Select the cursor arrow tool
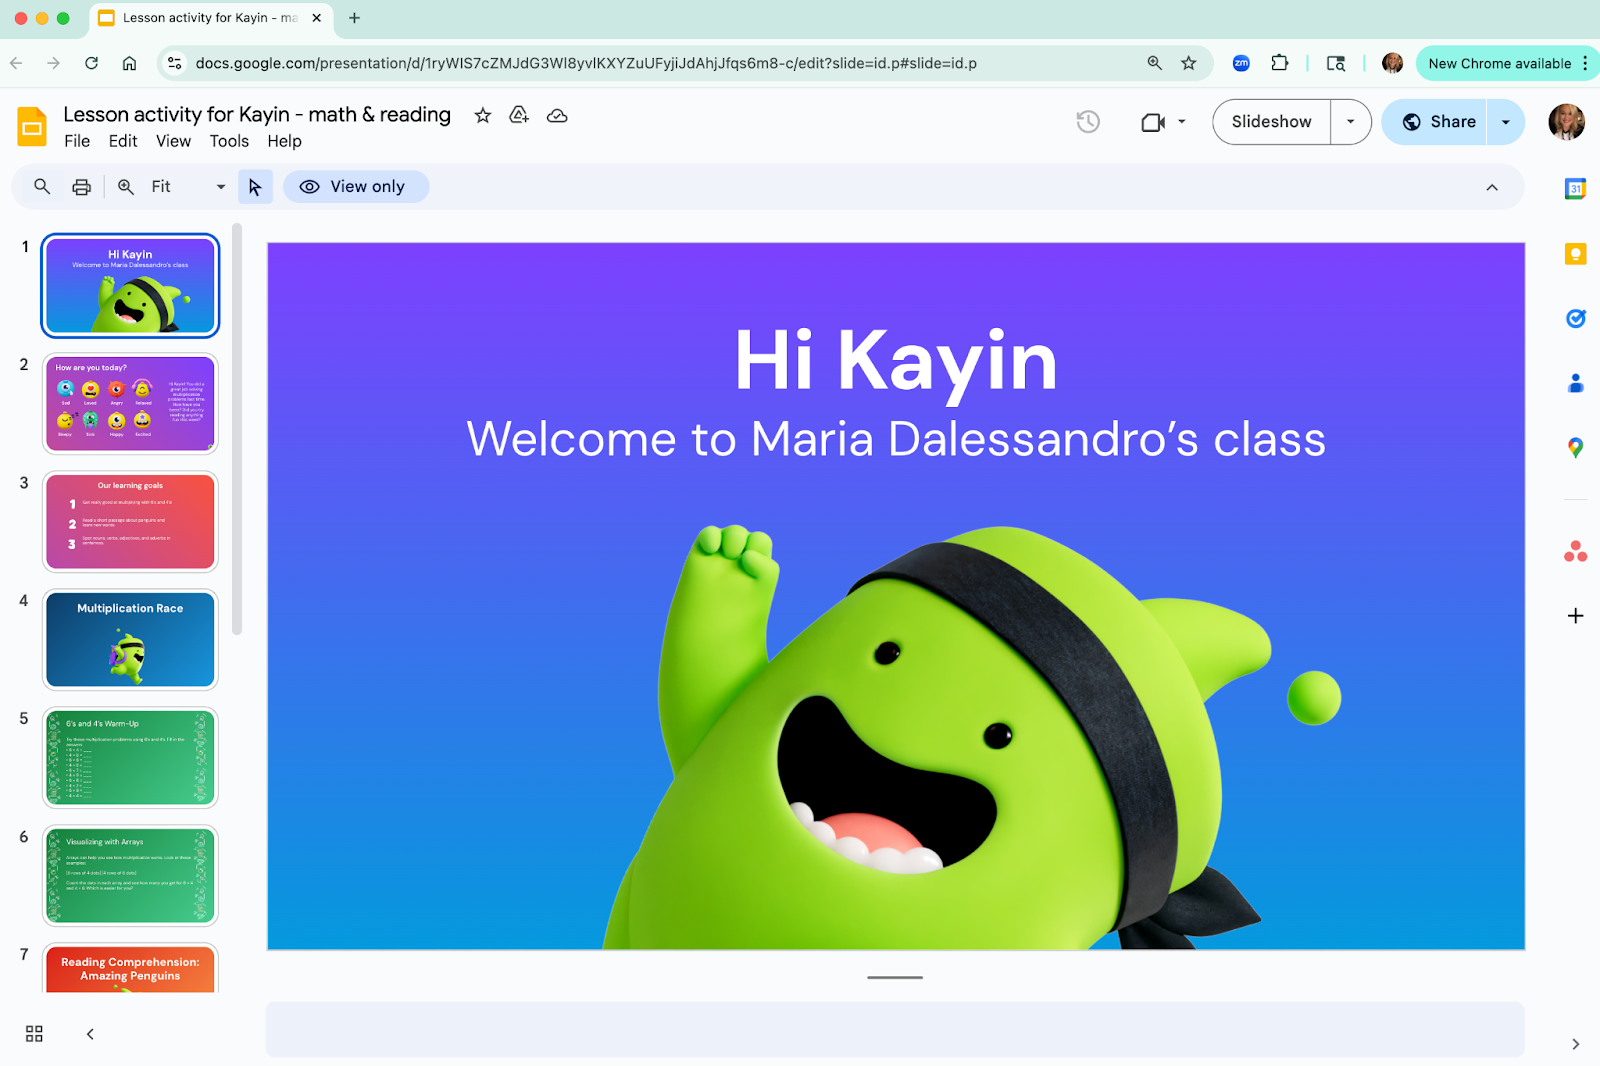Viewport: 1600px width, 1066px height. tap(255, 187)
